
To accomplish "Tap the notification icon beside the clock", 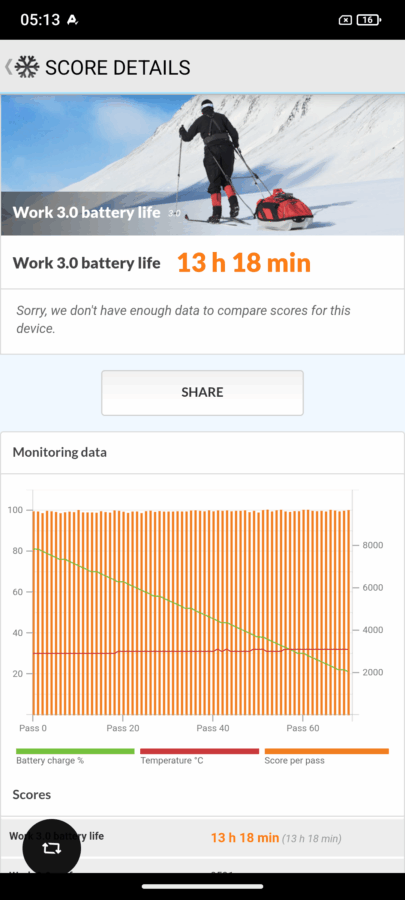I will click(72, 20).
